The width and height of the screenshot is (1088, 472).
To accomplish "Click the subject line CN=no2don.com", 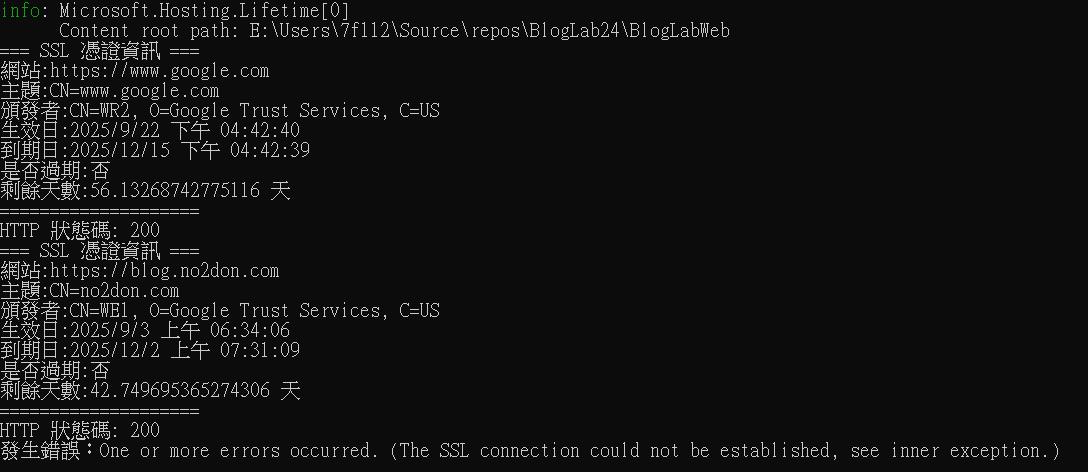I will 114,291.
